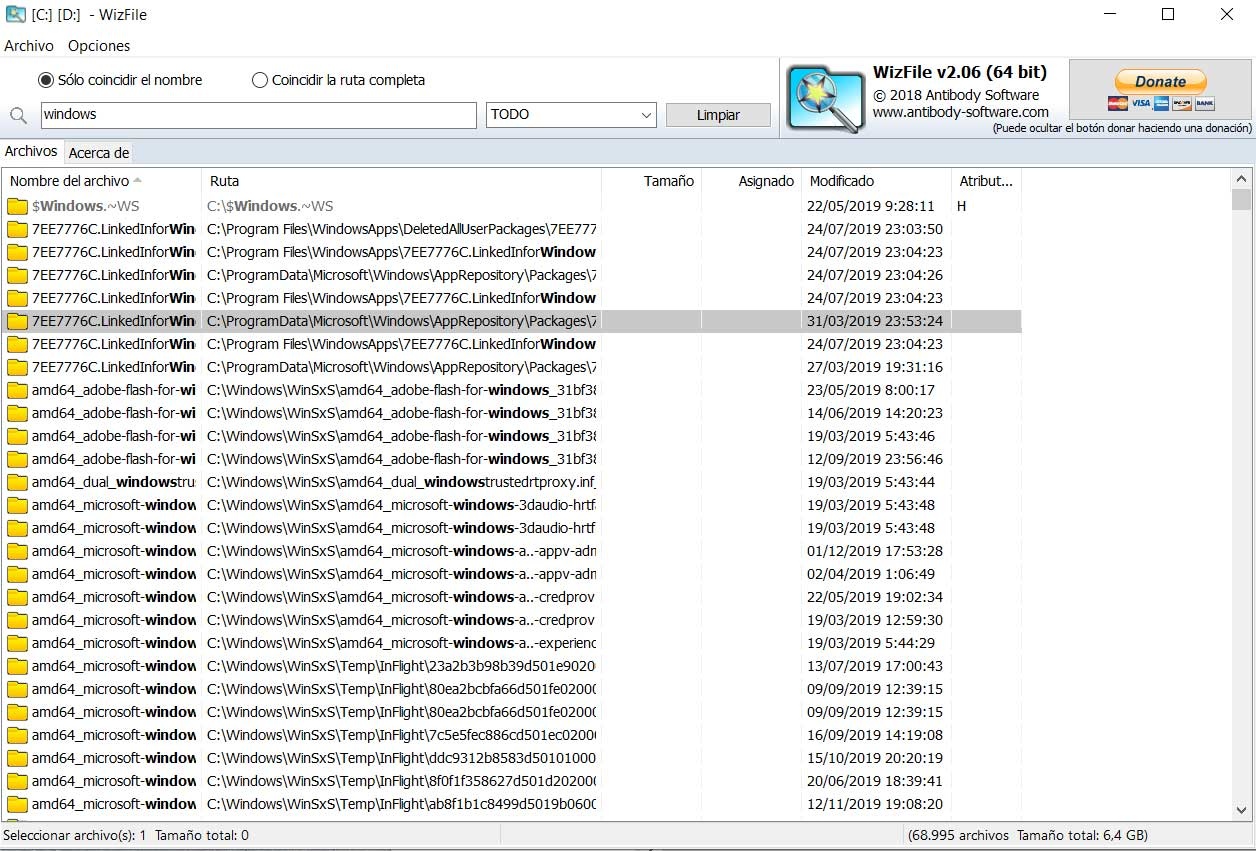The image size is (1256, 851).
Task: Click folder icon of row dated 24/07/2019 23:03:50
Action: [x=17, y=229]
